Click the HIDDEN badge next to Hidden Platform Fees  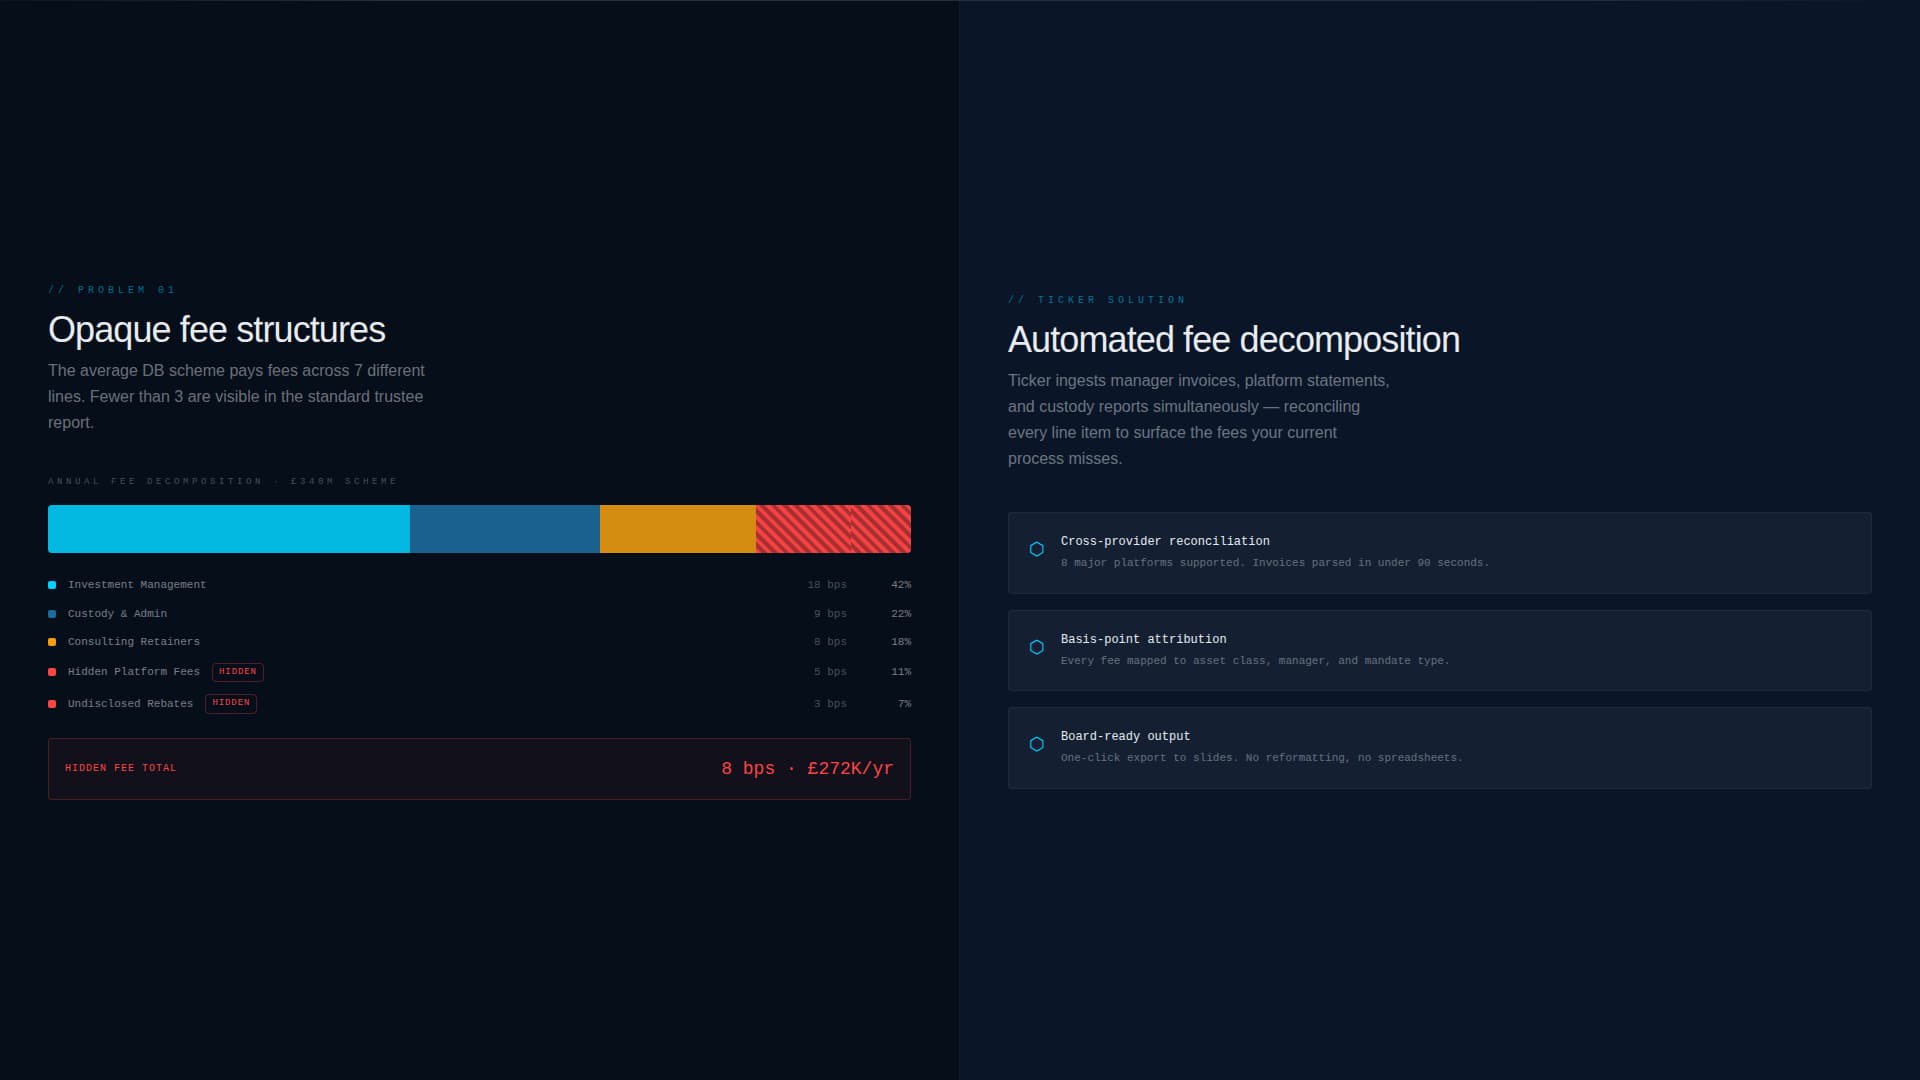[x=238, y=672]
